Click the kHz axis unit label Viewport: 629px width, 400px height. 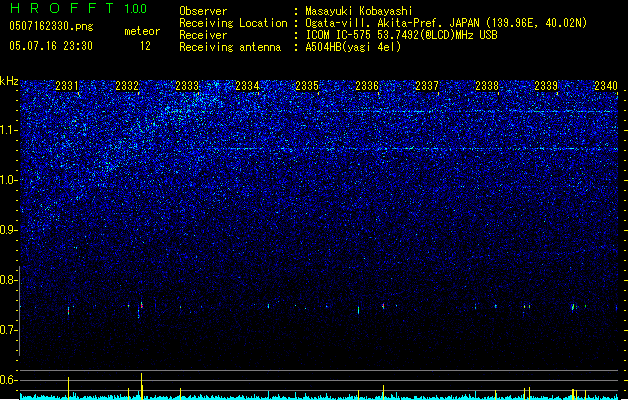[x=9, y=81]
